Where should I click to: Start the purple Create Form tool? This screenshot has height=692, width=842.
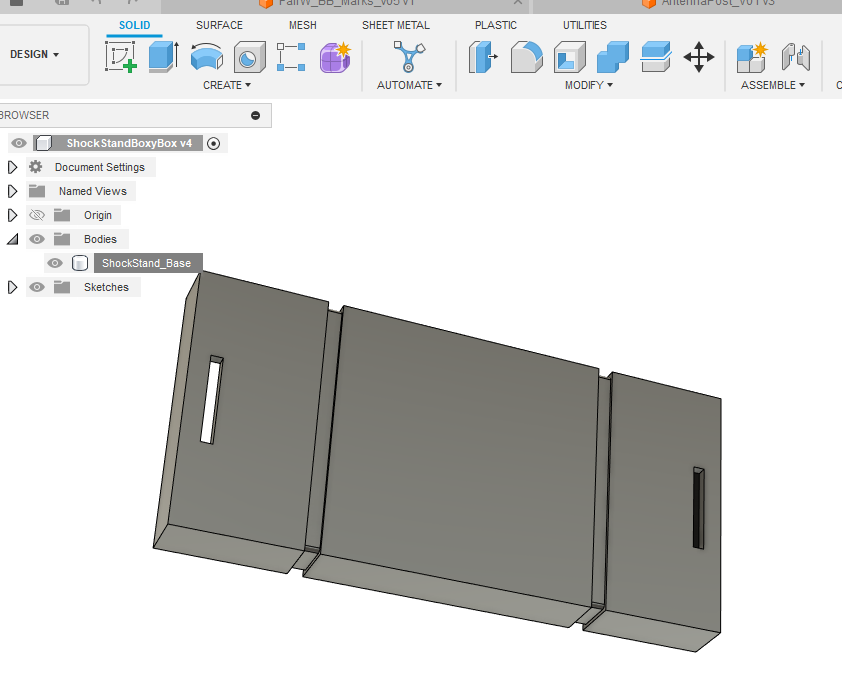[x=335, y=57]
